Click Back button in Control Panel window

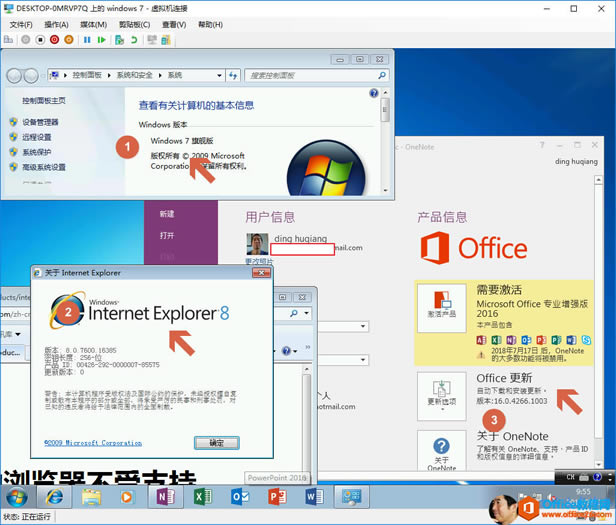15,75
